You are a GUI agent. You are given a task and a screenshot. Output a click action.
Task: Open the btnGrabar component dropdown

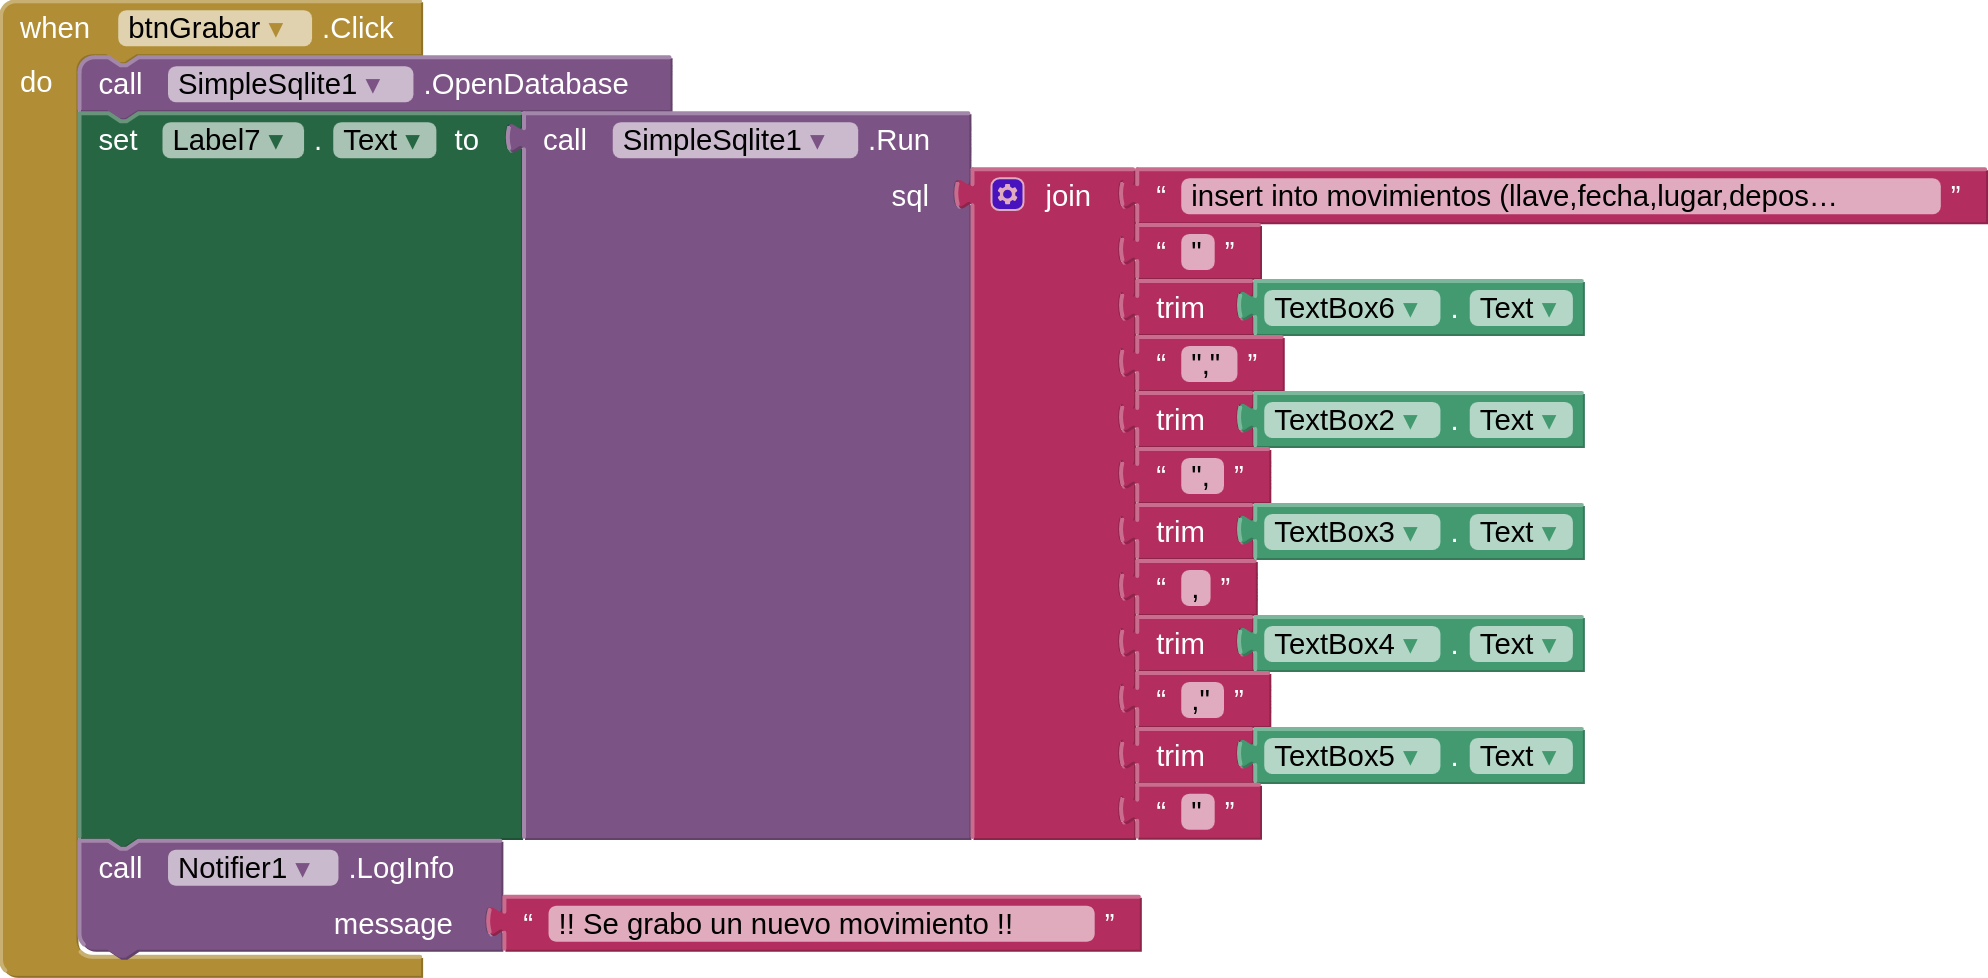275,30
